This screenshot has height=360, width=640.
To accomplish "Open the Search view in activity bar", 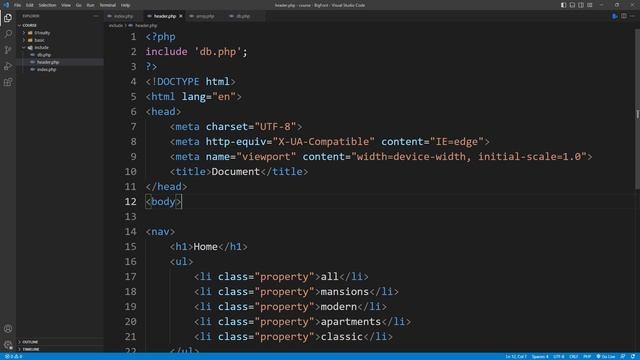I will (8, 34).
